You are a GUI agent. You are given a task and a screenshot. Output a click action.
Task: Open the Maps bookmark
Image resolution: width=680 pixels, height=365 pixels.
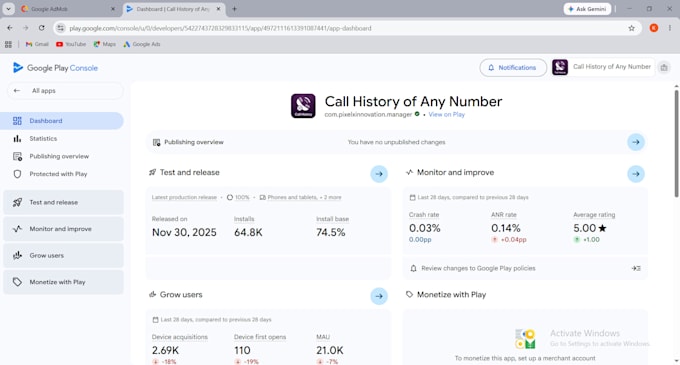click(105, 44)
